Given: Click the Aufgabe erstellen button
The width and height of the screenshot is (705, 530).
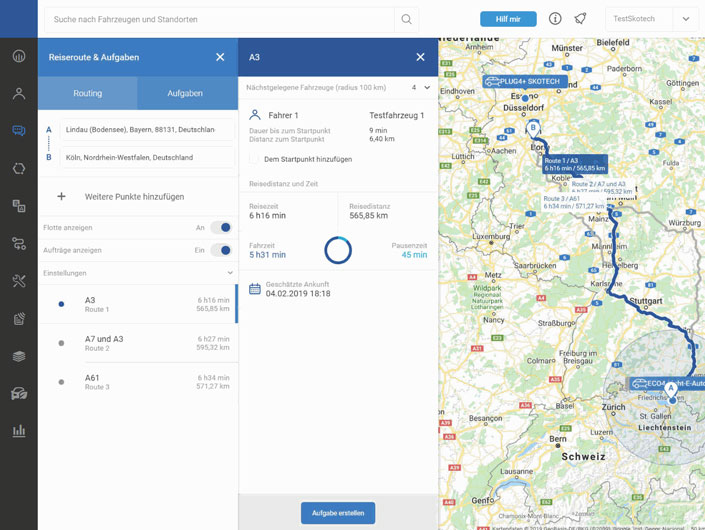Looking at the screenshot, I should tap(338, 513).
